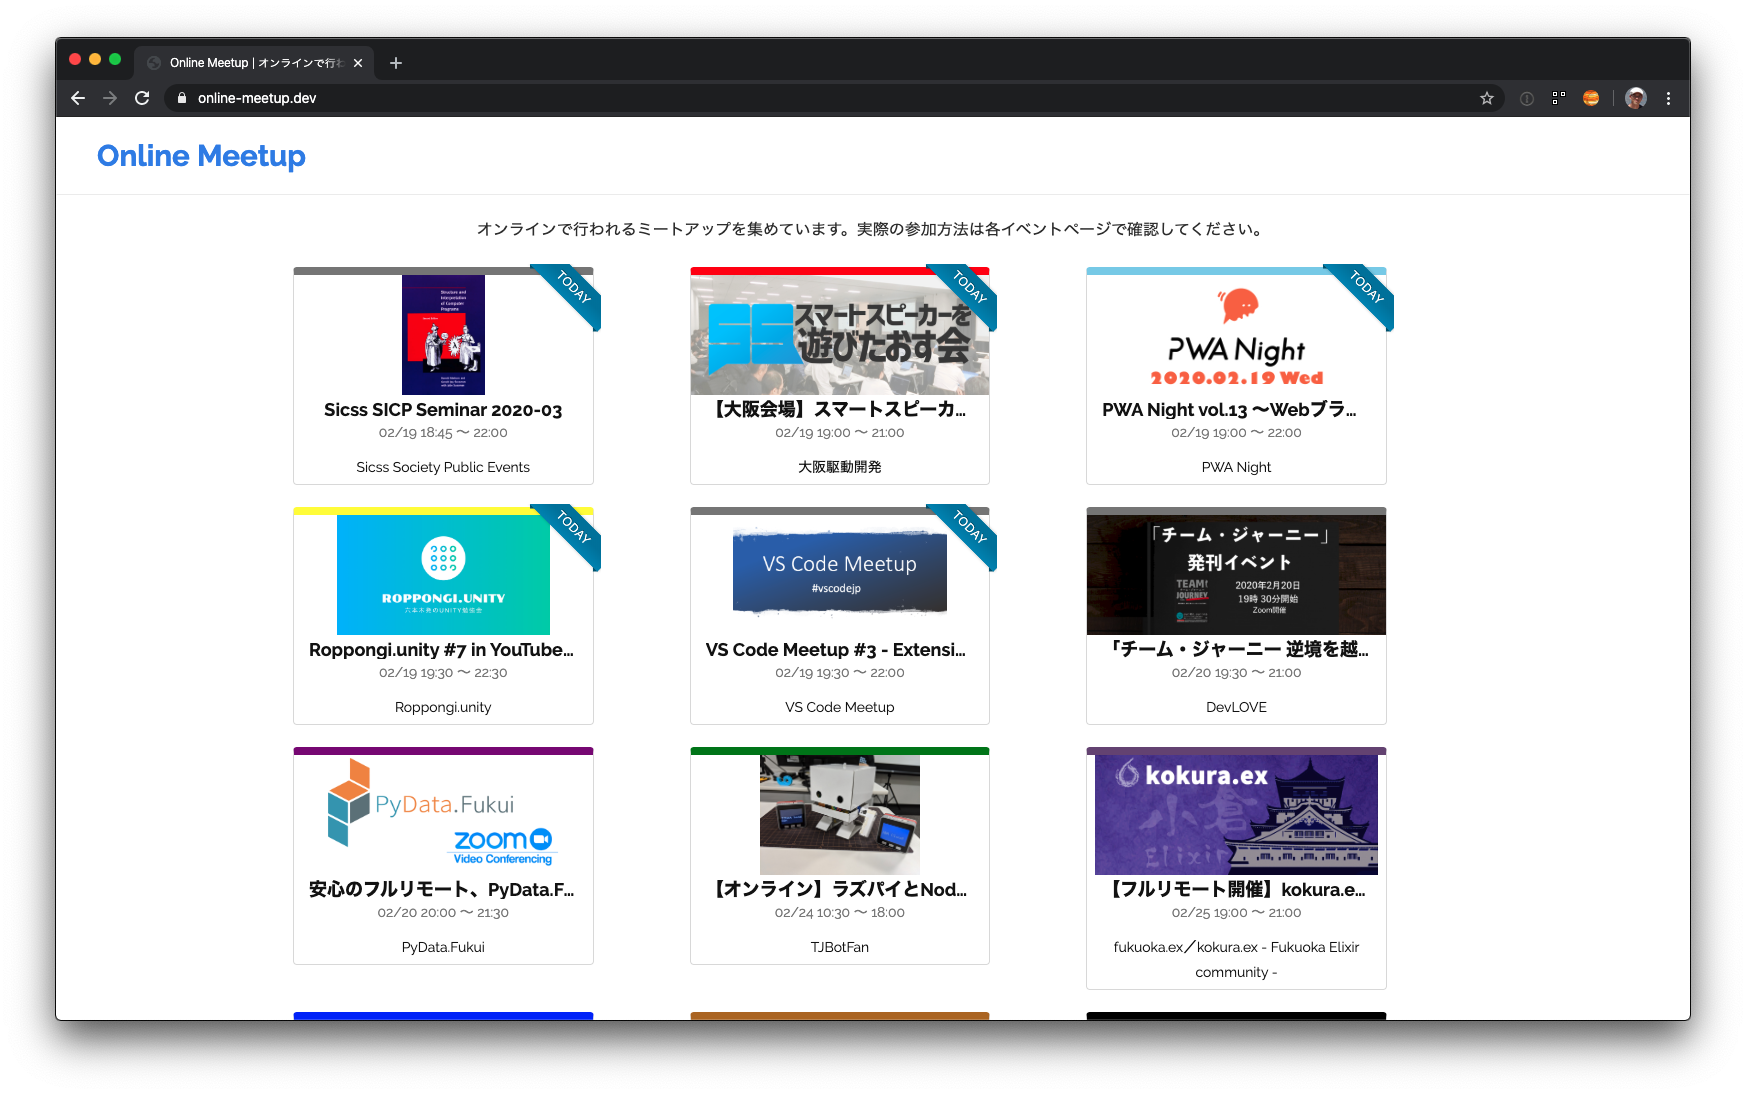Screen dimensions: 1746x1094
Task: Click 大阪駆動開発 group name
Action: tap(840, 467)
